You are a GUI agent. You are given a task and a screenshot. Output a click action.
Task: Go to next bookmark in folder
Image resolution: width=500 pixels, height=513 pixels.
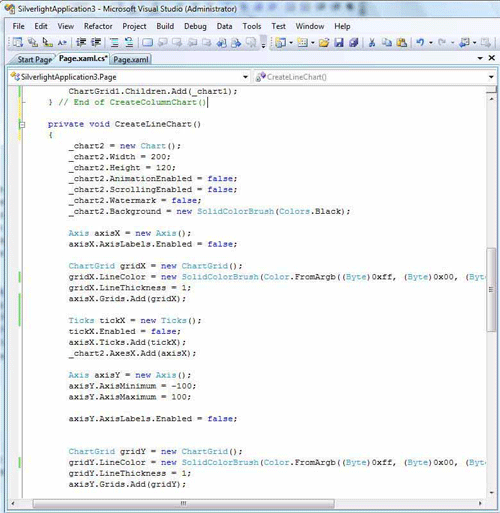tap(207, 42)
